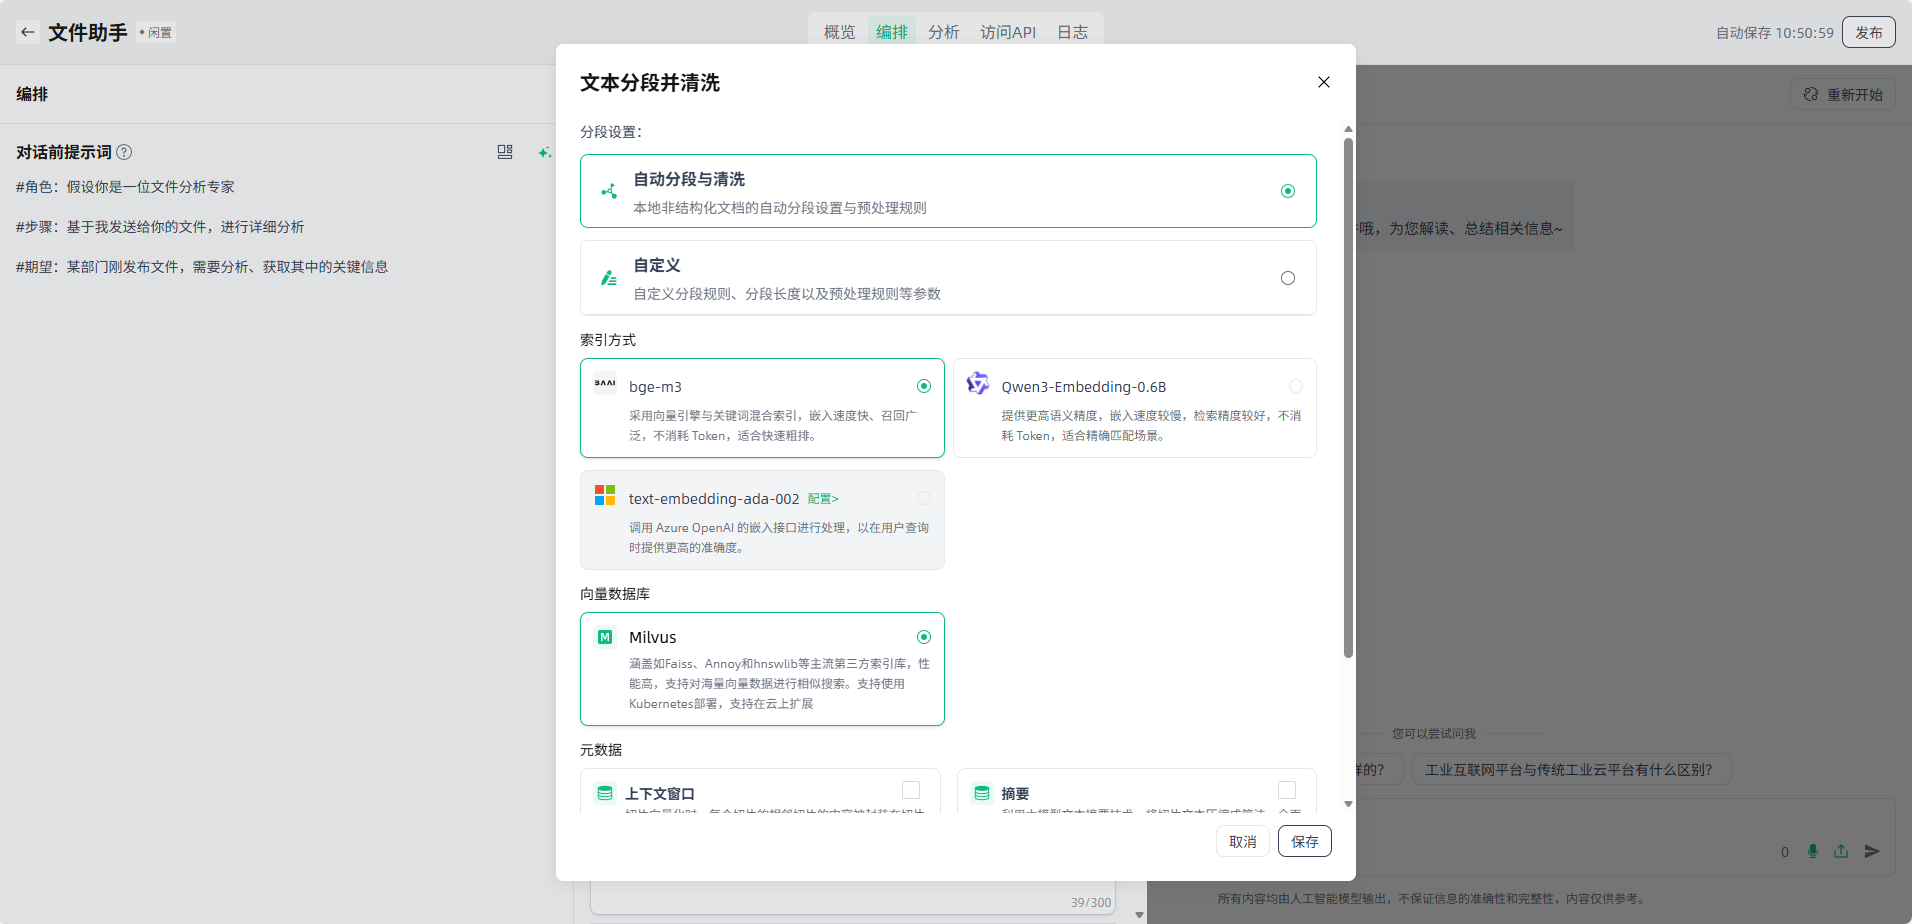
Task: Select the 自定义 segmentation radio button
Action: pos(1287,278)
